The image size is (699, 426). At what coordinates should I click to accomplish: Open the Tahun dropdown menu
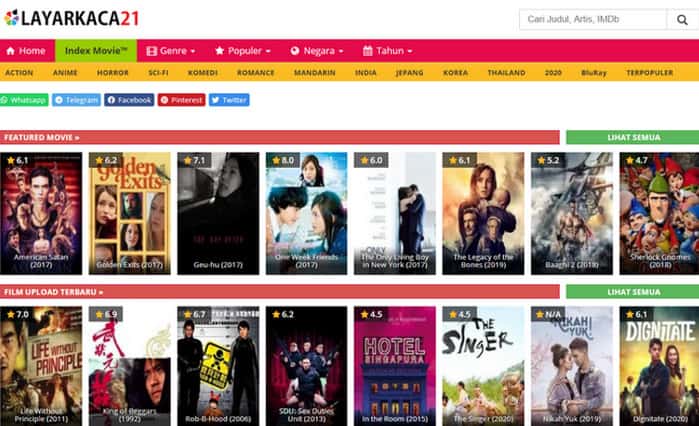tap(388, 51)
